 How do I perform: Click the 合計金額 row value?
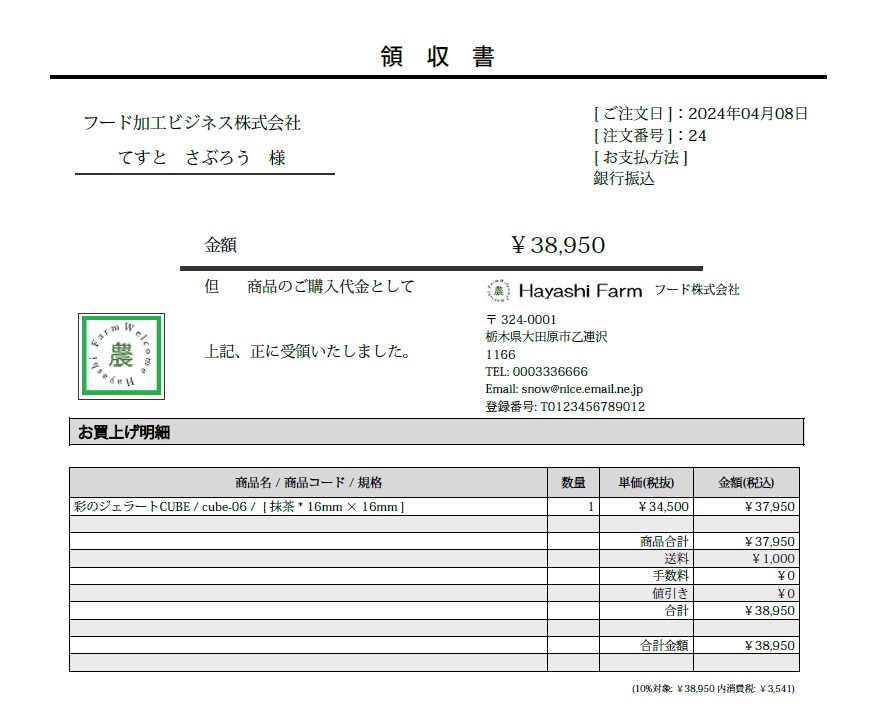click(x=770, y=646)
